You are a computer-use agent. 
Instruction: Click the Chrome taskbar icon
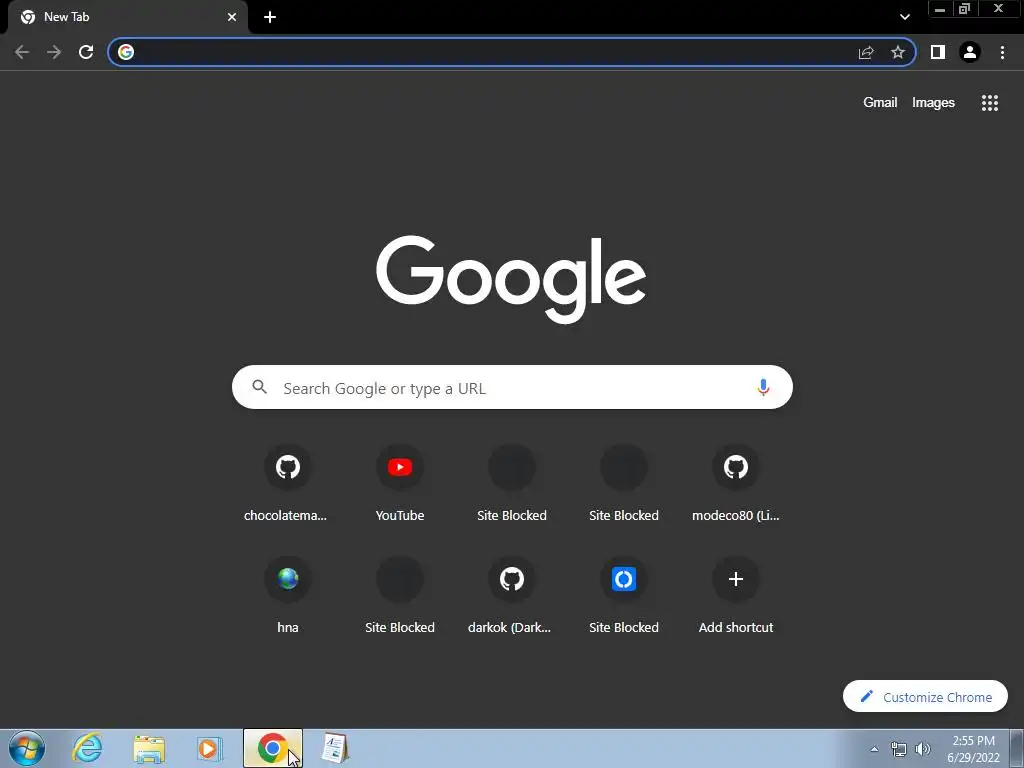click(272, 748)
